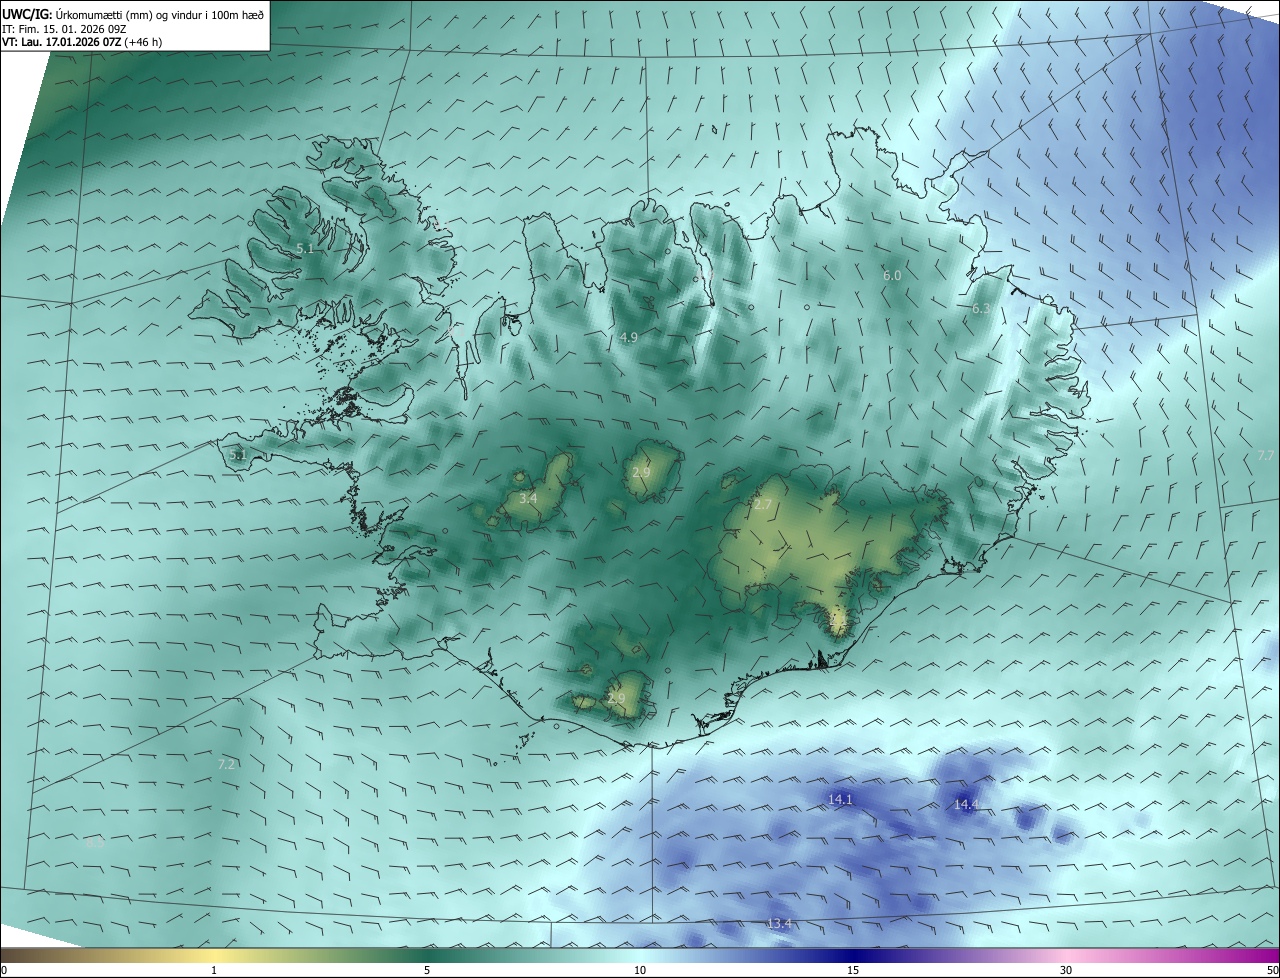Image resolution: width=1280 pixels, height=978 pixels.
Task: Select the 13.4 value label near the colorbar
Action: click(x=779, y=923)
